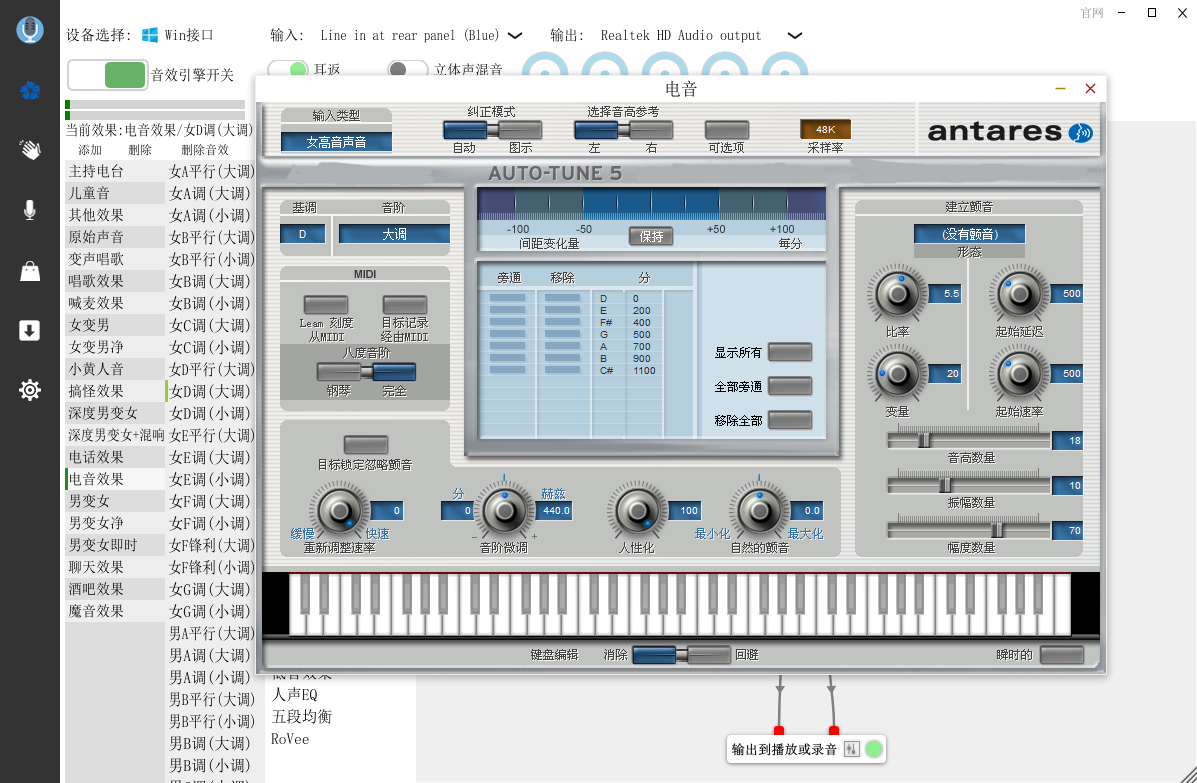Open the 形态 (没有颤音) selector
Image resolution: width=1197 pixels, height=783 pixels.
970,234
